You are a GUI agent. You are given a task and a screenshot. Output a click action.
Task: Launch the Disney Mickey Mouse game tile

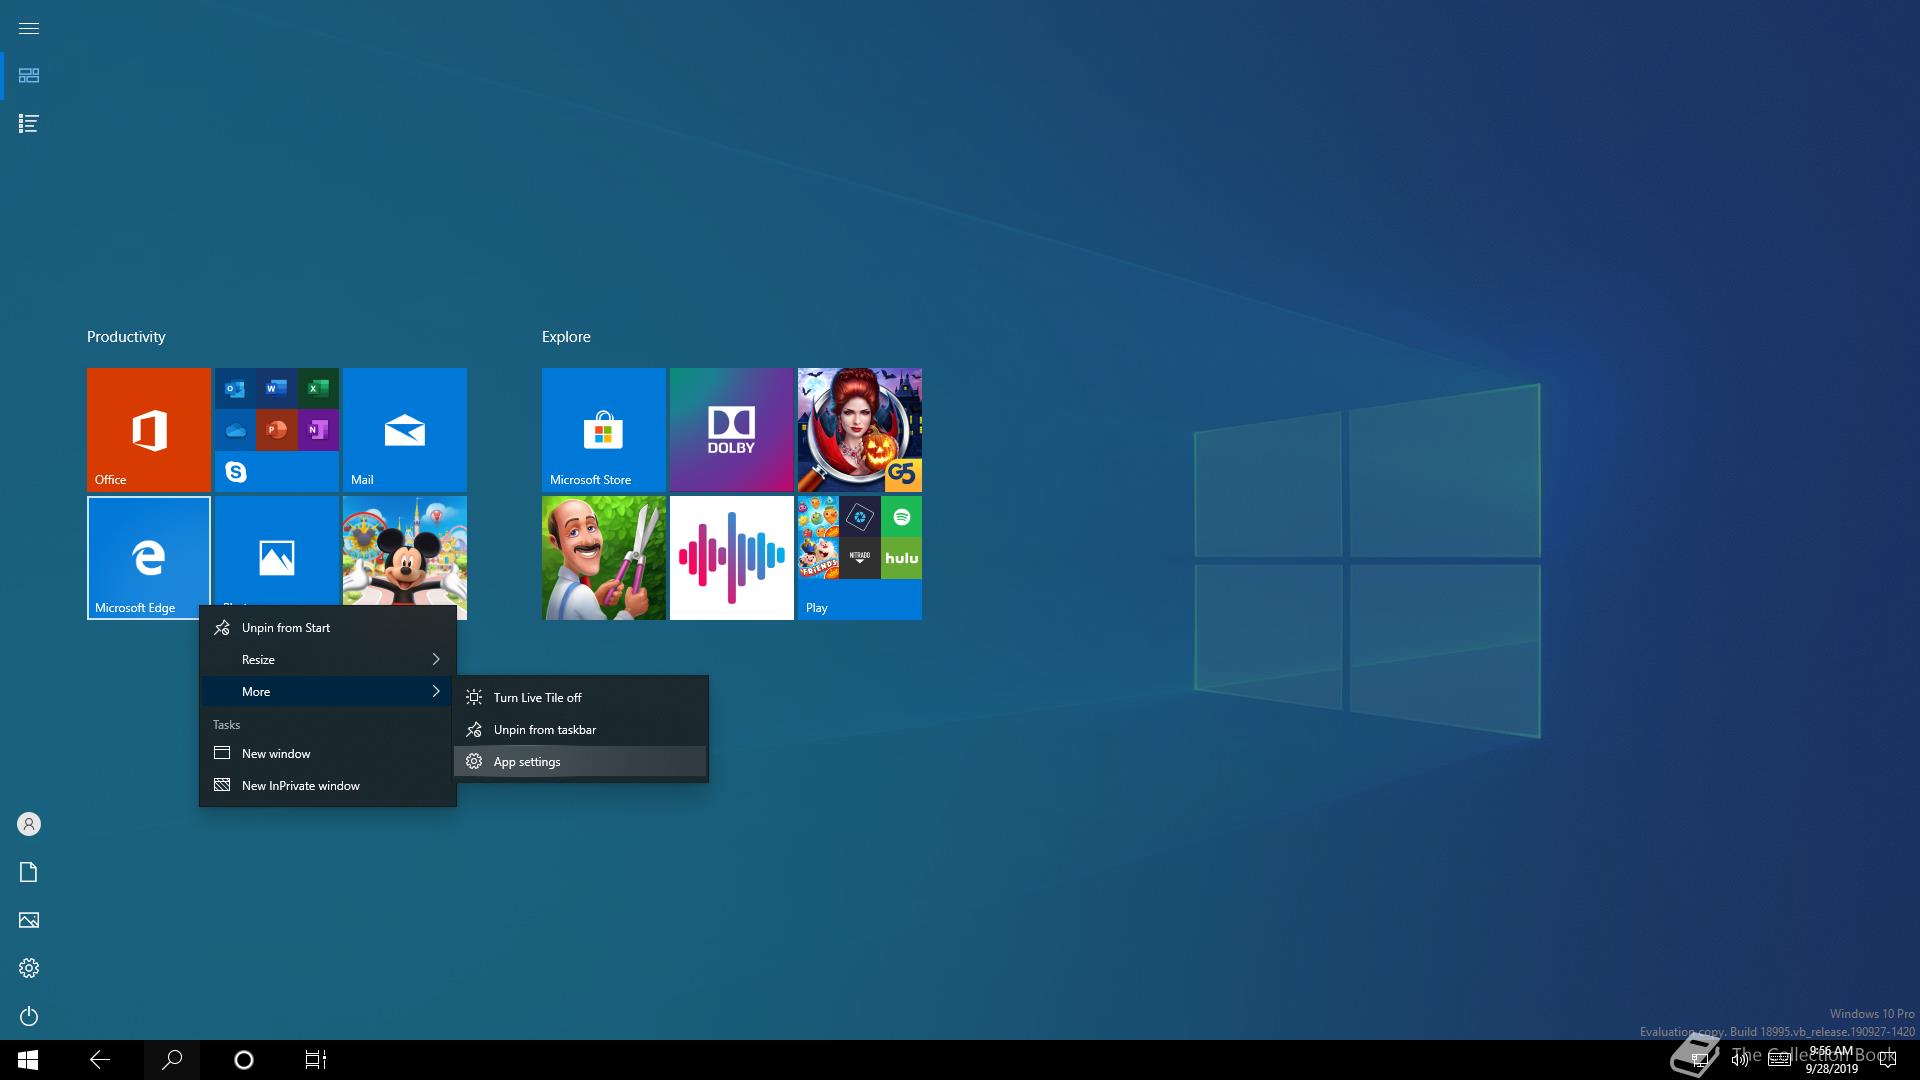pyautogui.click(x=405, y=550)
